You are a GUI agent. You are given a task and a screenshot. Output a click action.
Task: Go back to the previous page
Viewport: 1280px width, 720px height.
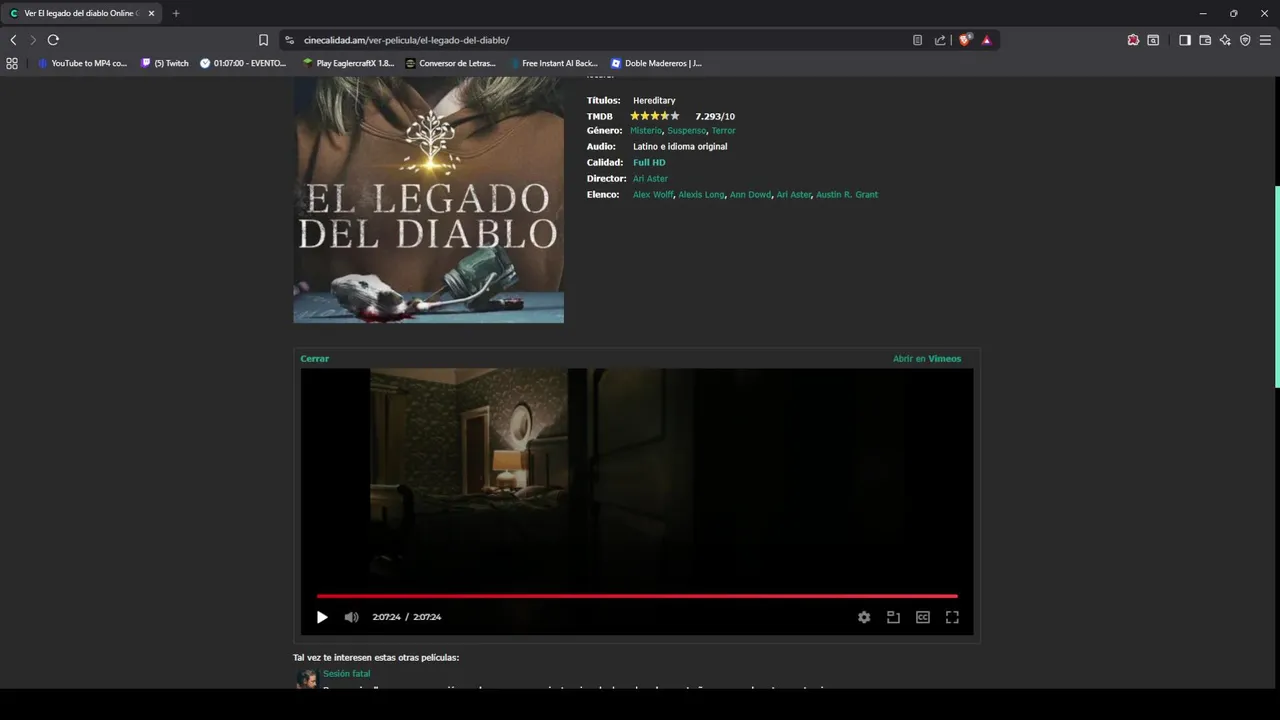(x=13, y=40)
